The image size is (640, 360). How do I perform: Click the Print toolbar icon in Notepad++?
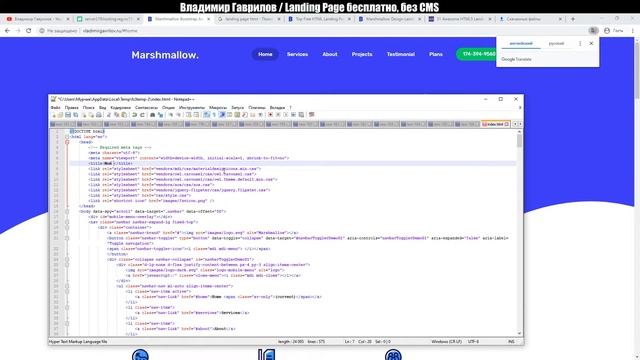(99, 115)
